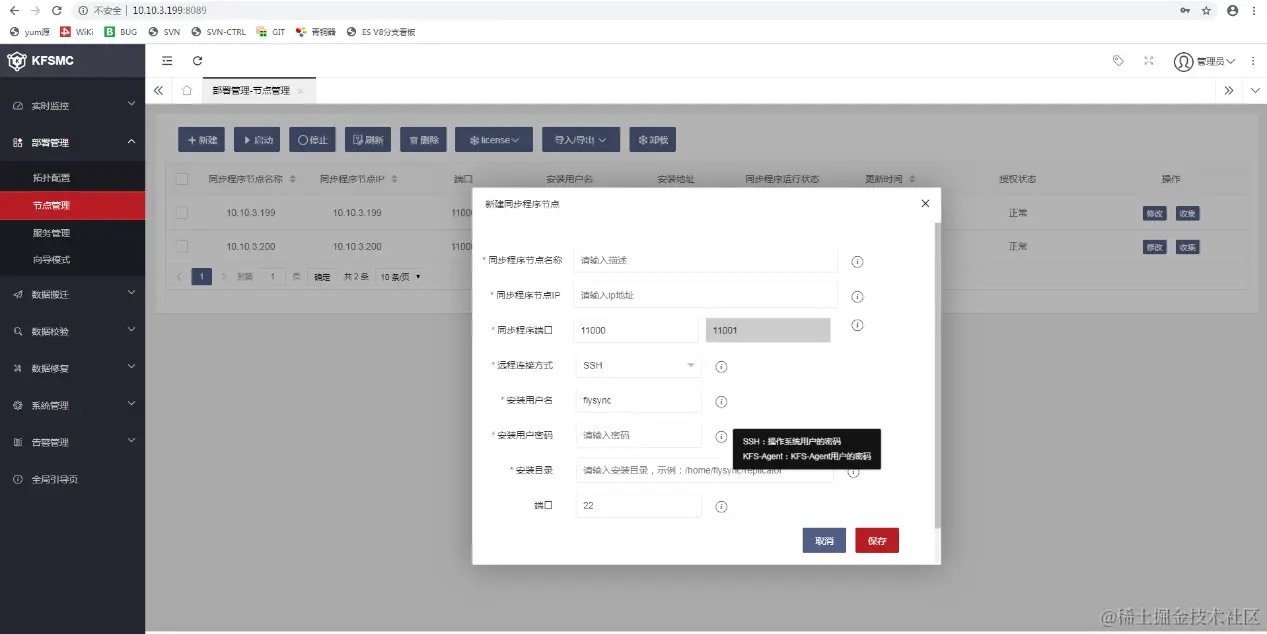
Task: Open the 远程连接方式 SSH dropdown
Action: click(x=639, y=366)
